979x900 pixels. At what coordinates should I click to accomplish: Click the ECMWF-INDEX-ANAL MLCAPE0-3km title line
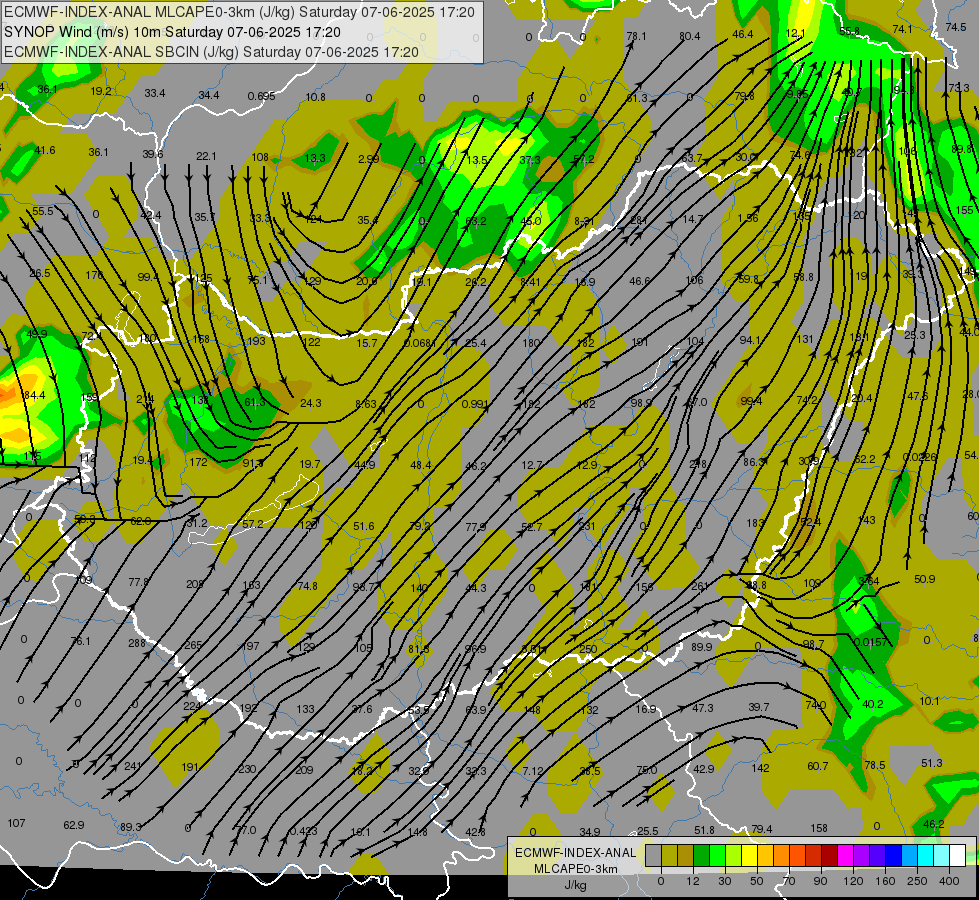(x=239, y=12)
